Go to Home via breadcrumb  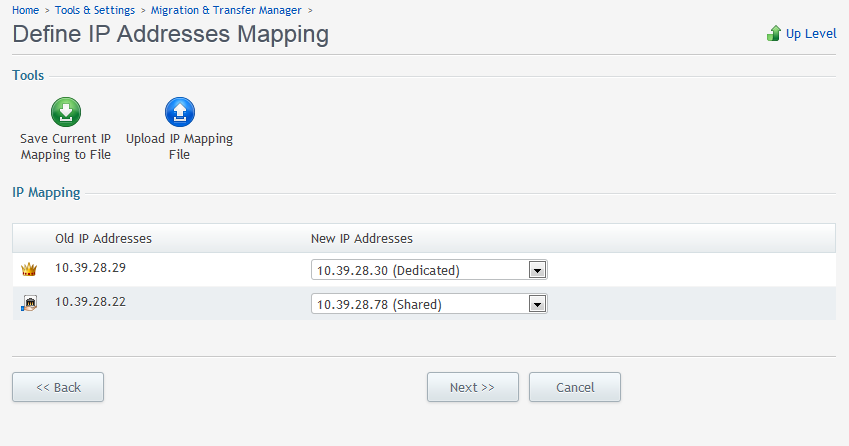coord(25,10)
